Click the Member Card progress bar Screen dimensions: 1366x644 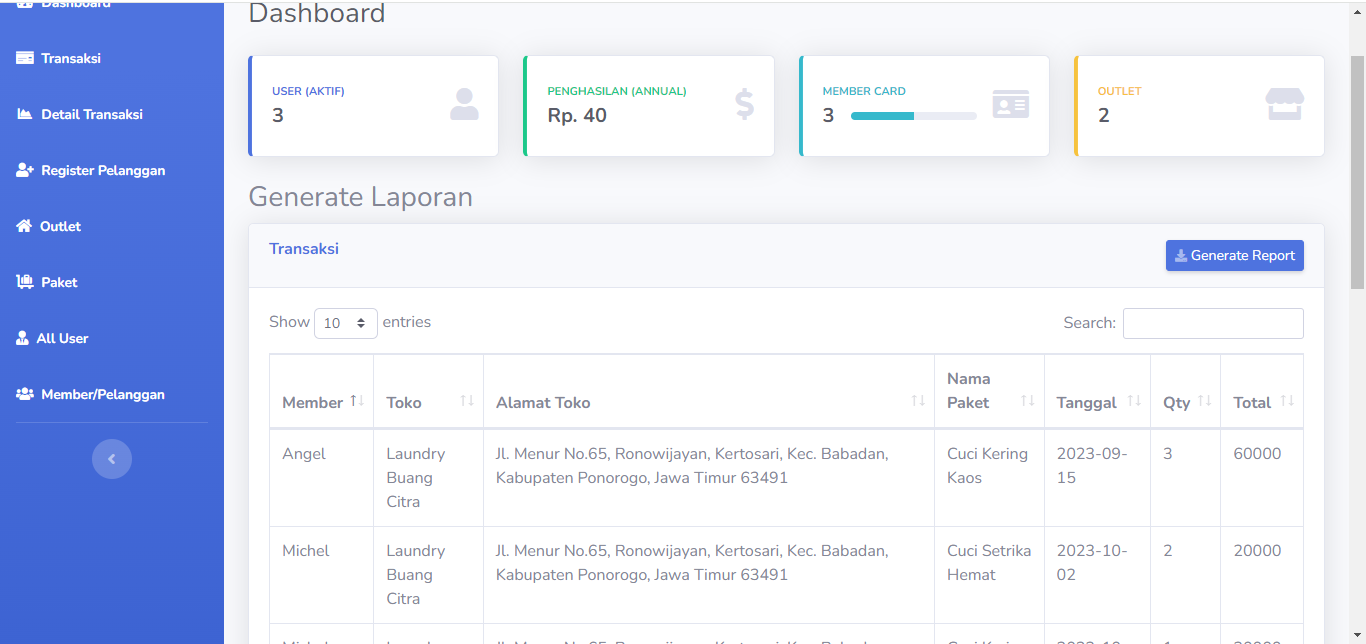click(x=913, y=116)
